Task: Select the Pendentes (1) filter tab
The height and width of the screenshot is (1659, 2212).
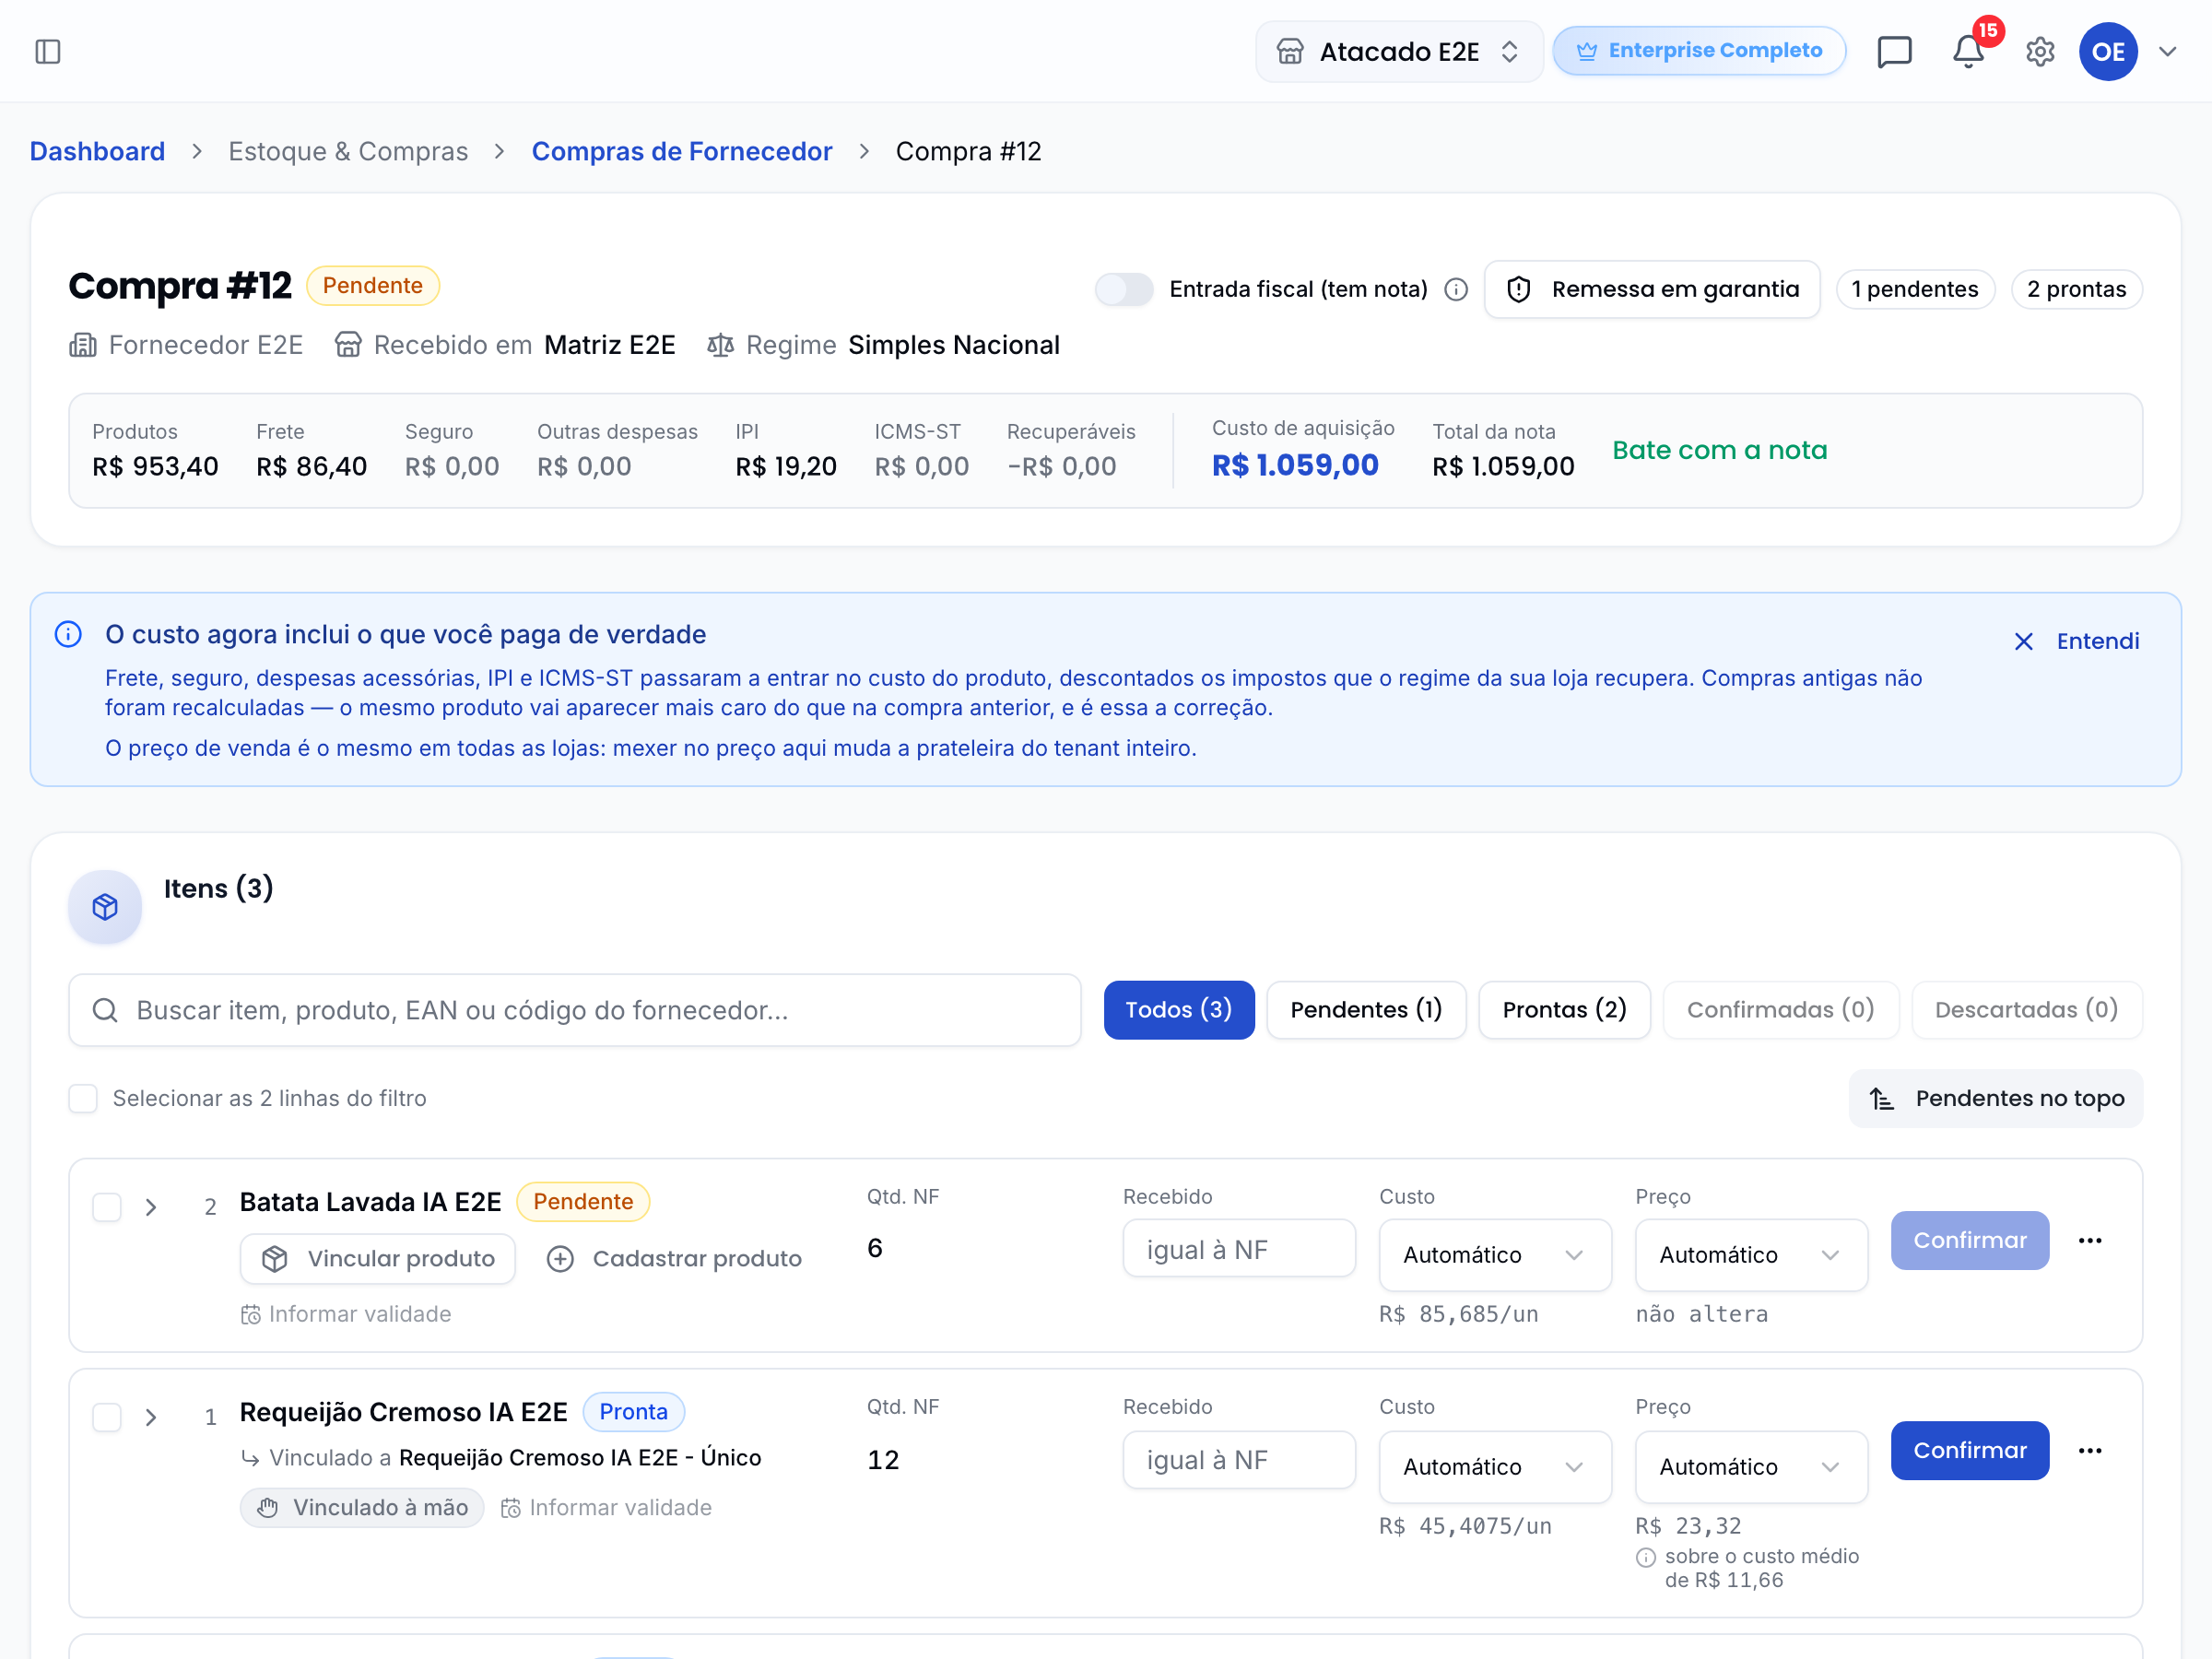Action: tap(1366, 1010)
